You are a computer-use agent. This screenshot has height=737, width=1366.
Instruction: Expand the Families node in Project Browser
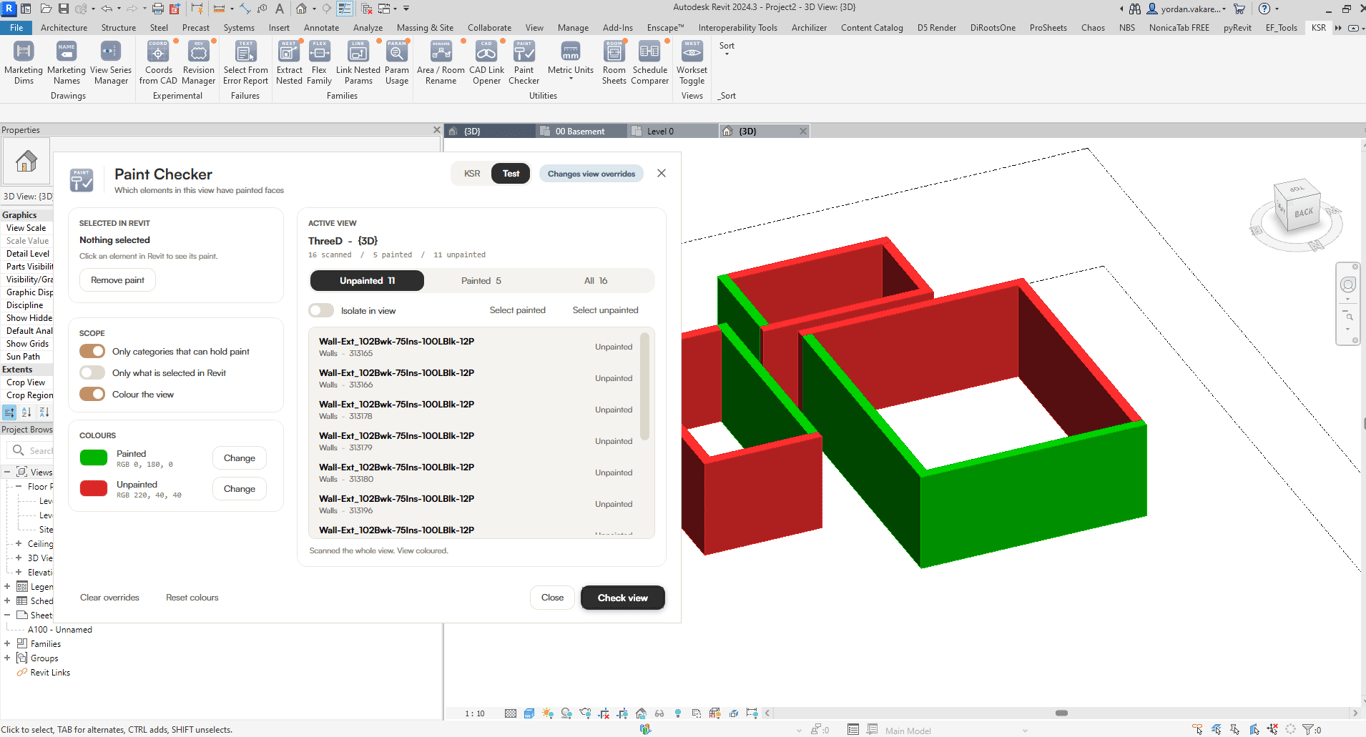click(x=8, y=644)
